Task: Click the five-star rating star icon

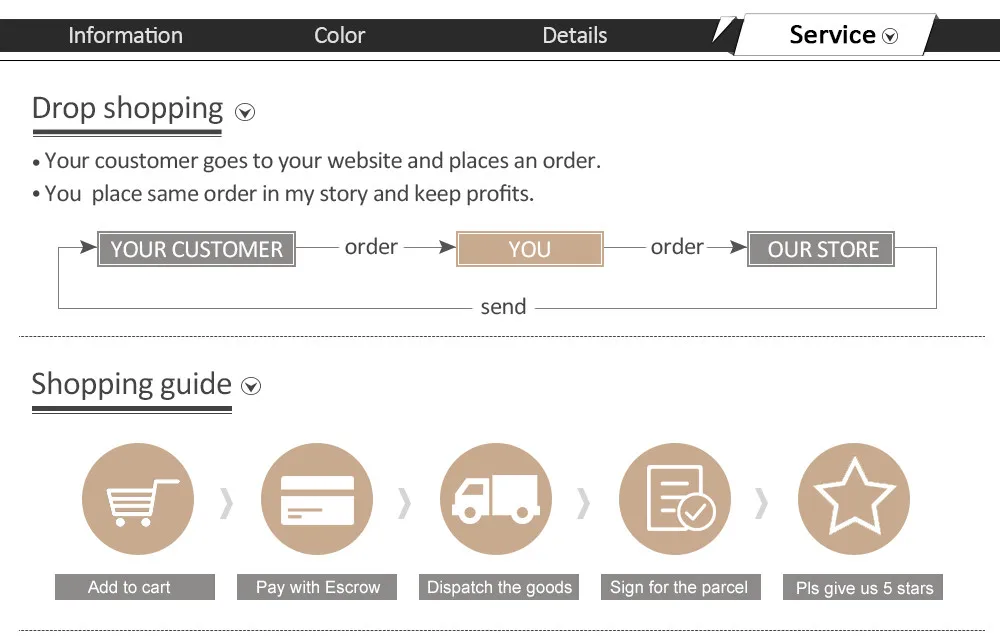Action: (x=854, y=499)
